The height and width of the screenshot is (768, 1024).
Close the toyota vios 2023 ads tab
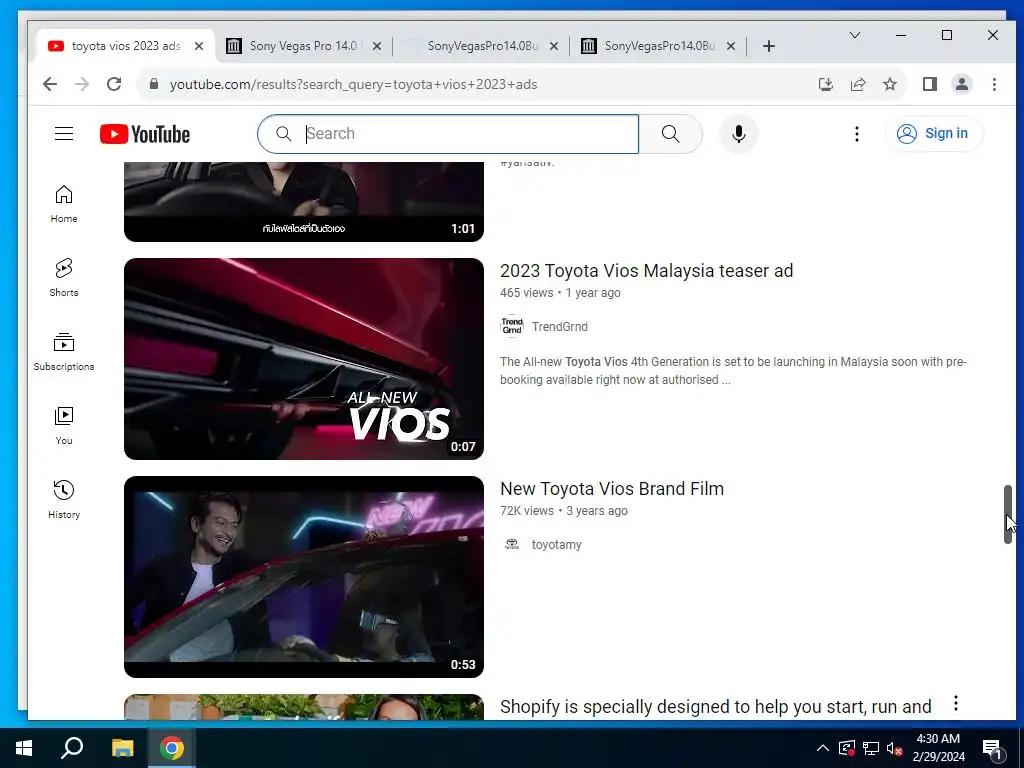tap(199, 46)
